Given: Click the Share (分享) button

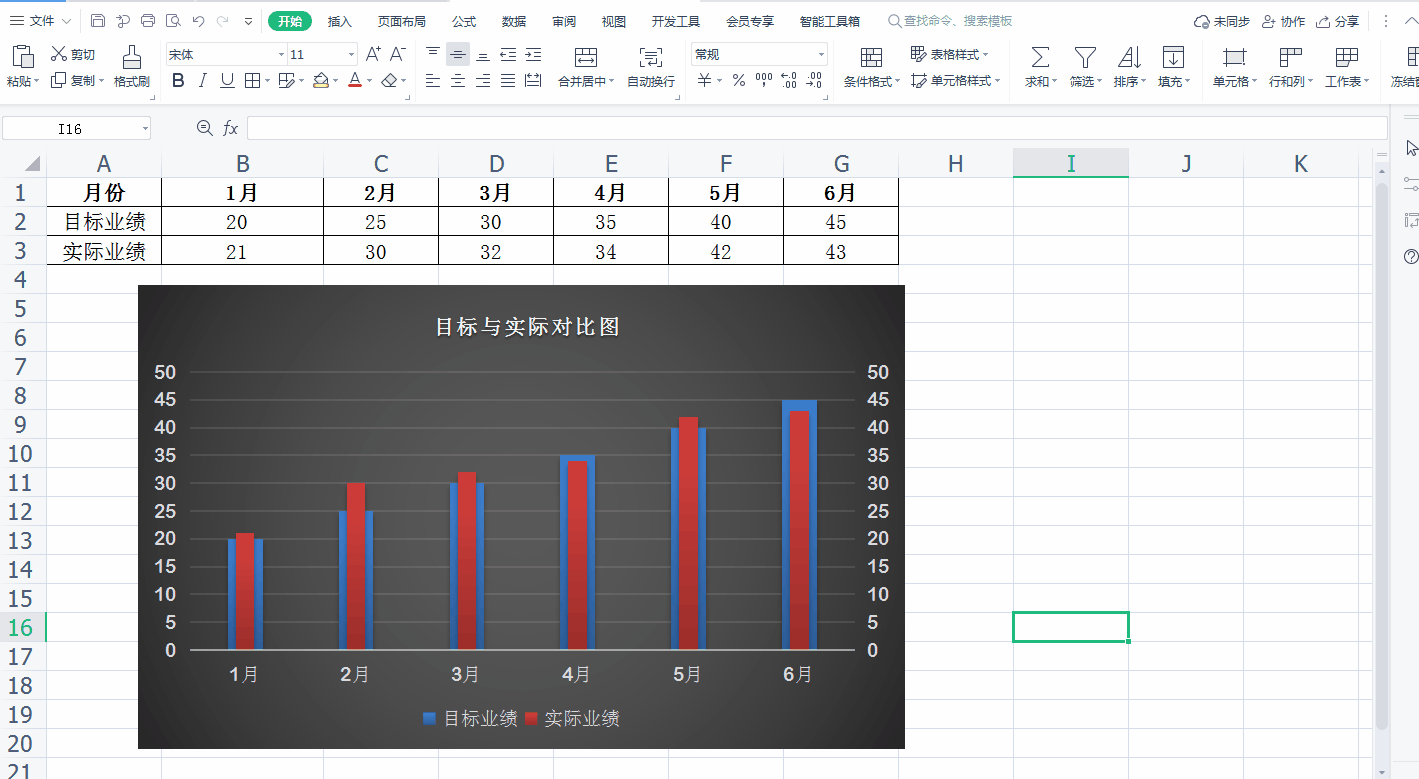Looking at the screenshot, I should point(1337,21).
